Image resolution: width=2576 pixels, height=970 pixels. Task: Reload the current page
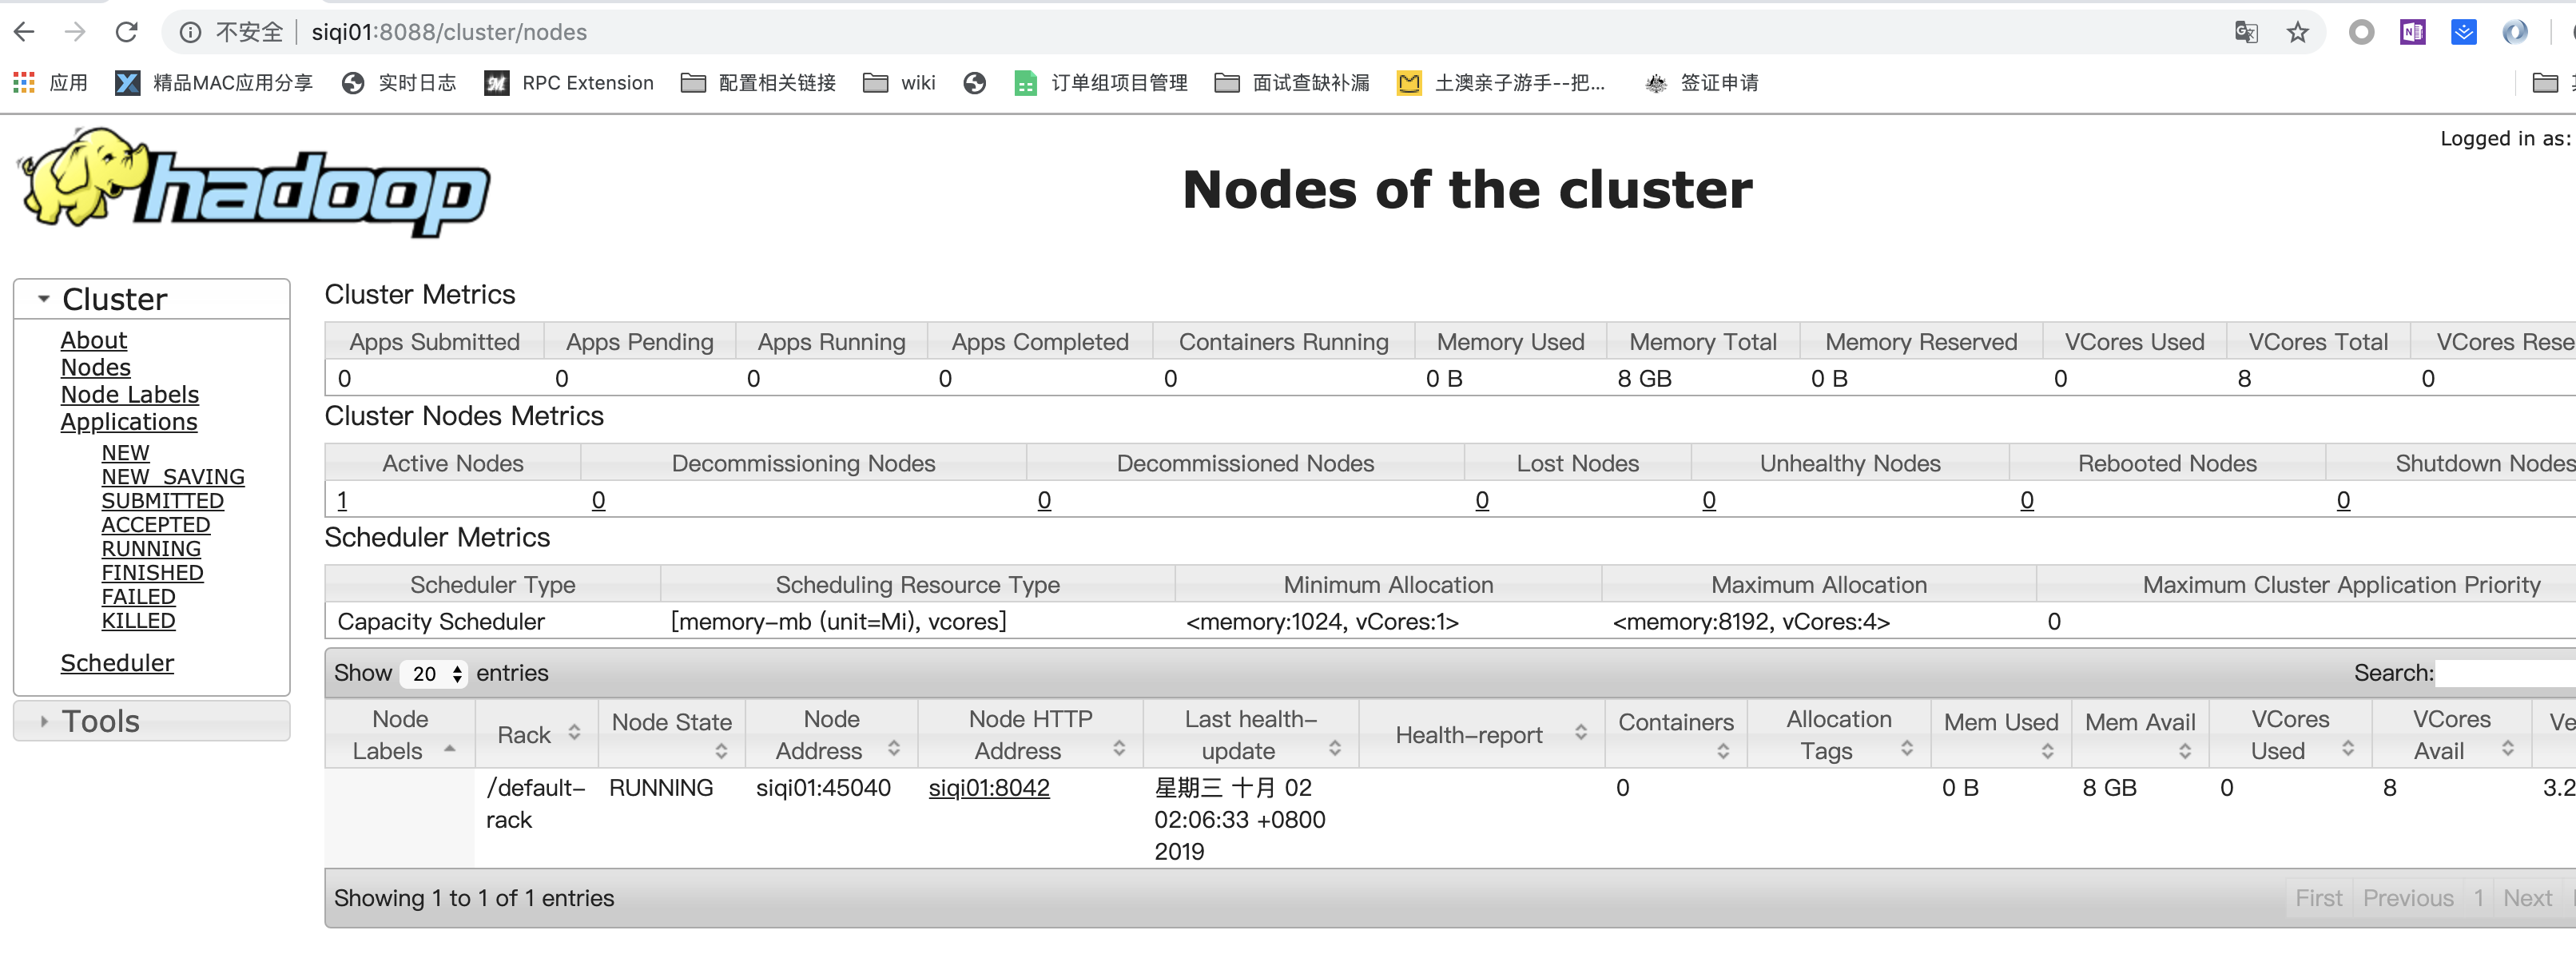[127, 31]
